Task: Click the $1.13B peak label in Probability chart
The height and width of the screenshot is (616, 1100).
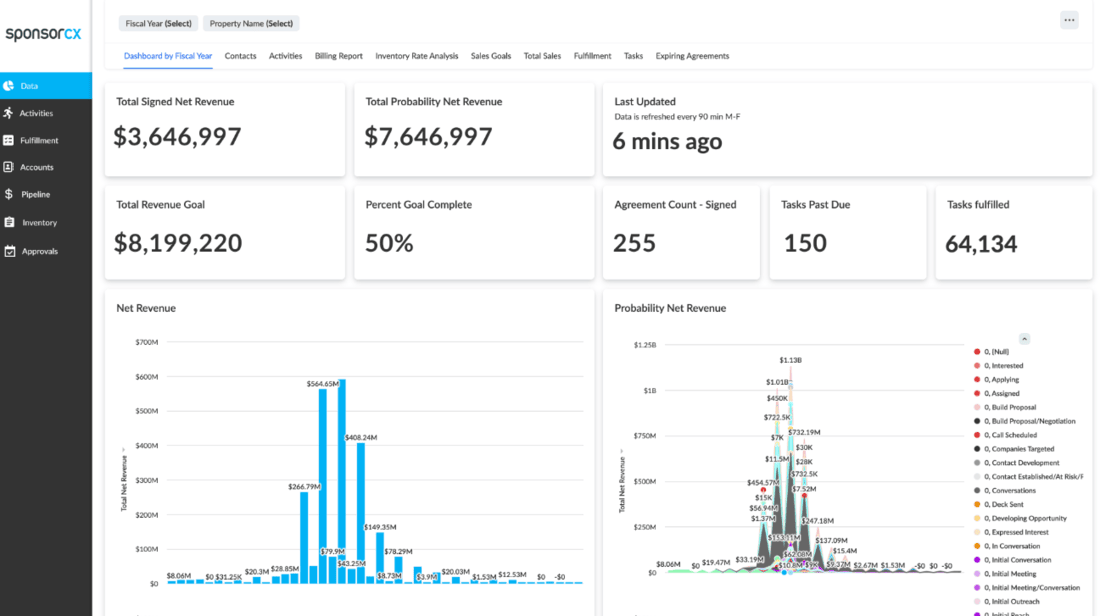Action: click(x=790, y=360)
